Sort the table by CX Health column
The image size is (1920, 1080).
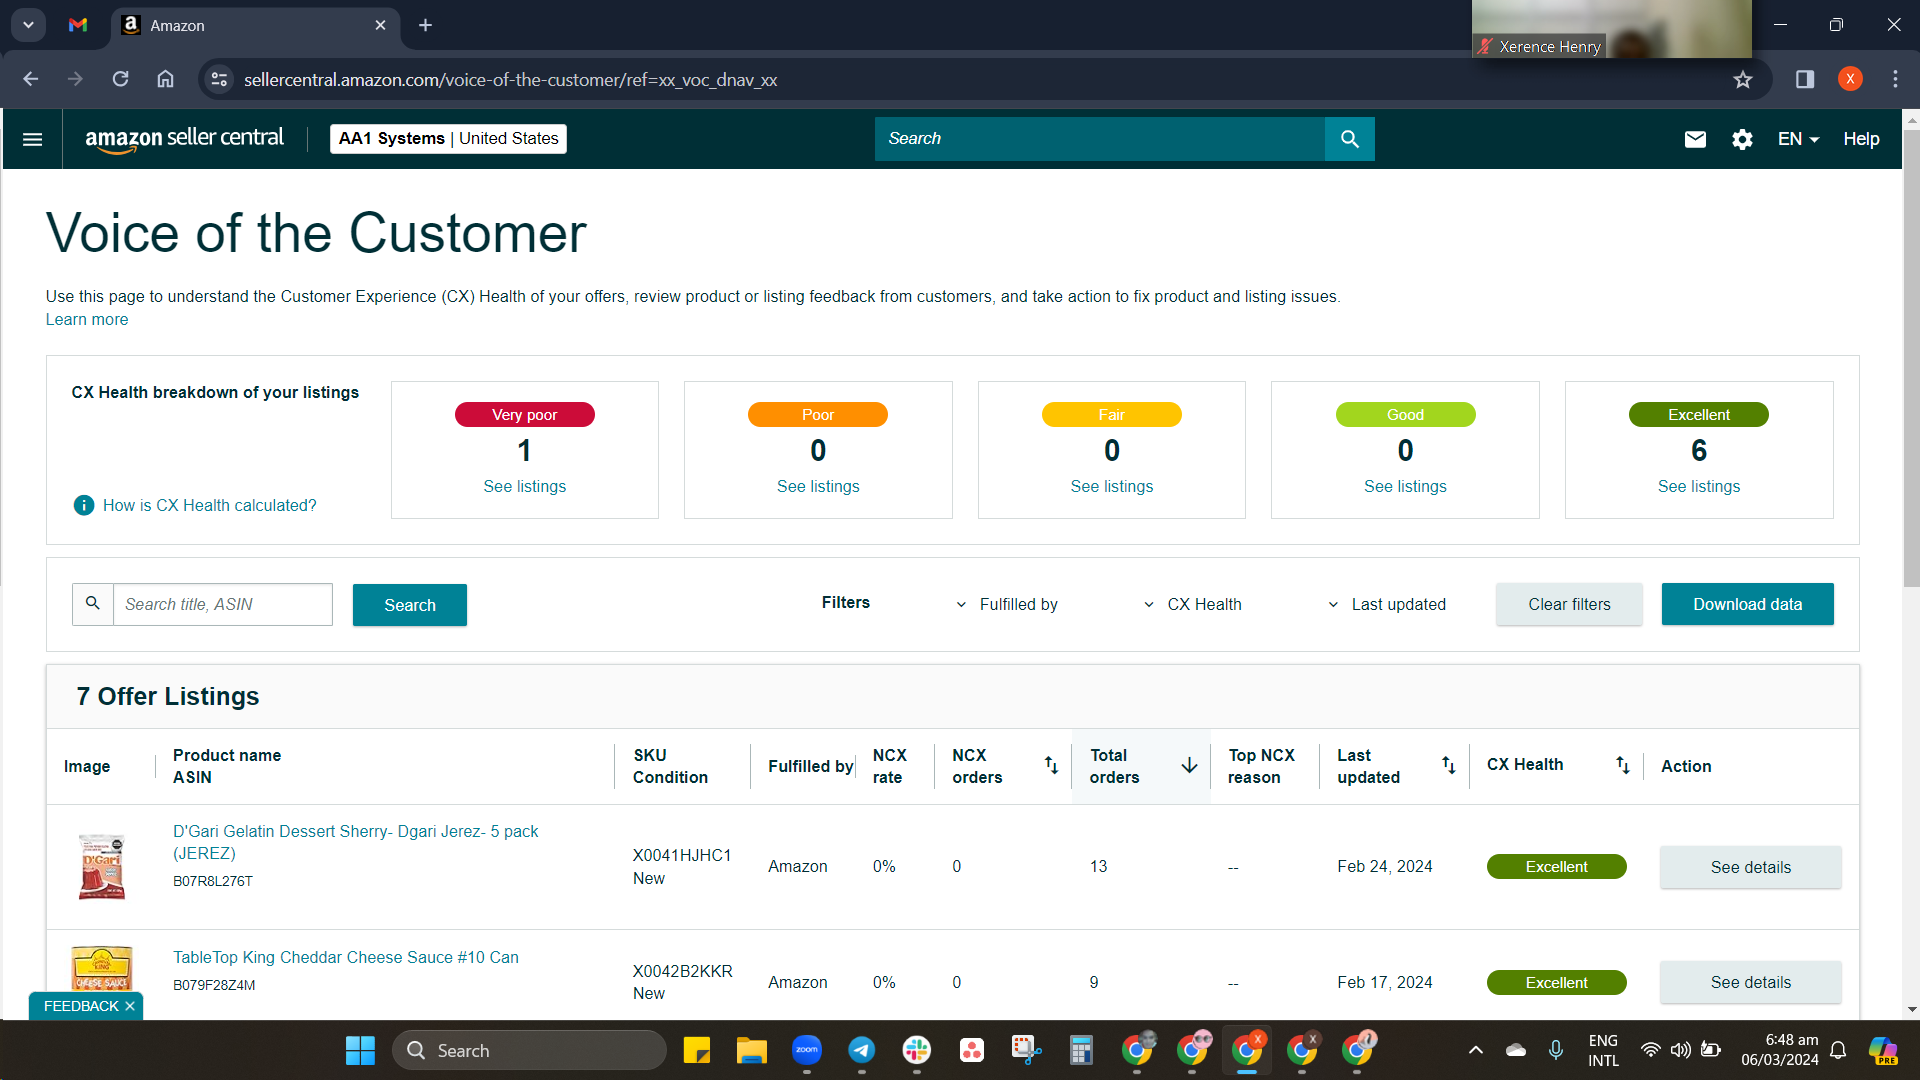click(1622, 765)
